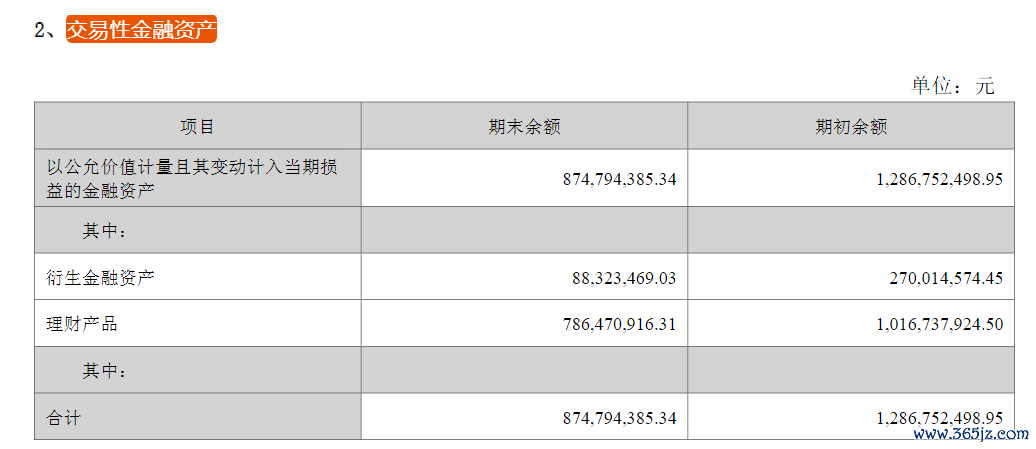Select the value 88,323,469.03

tap(624, 279)
